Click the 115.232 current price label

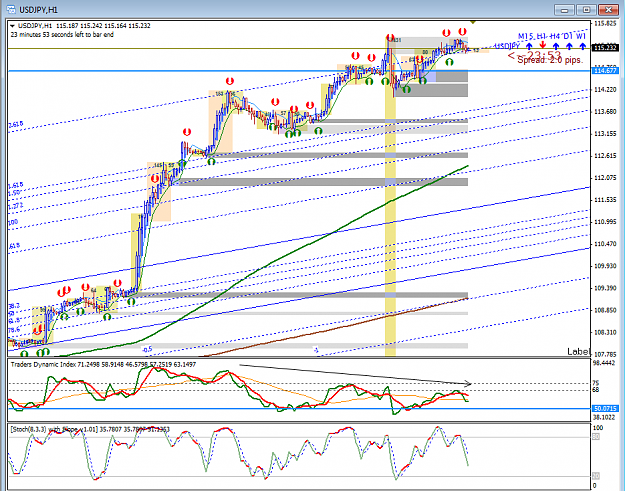[x=605, y=48]
